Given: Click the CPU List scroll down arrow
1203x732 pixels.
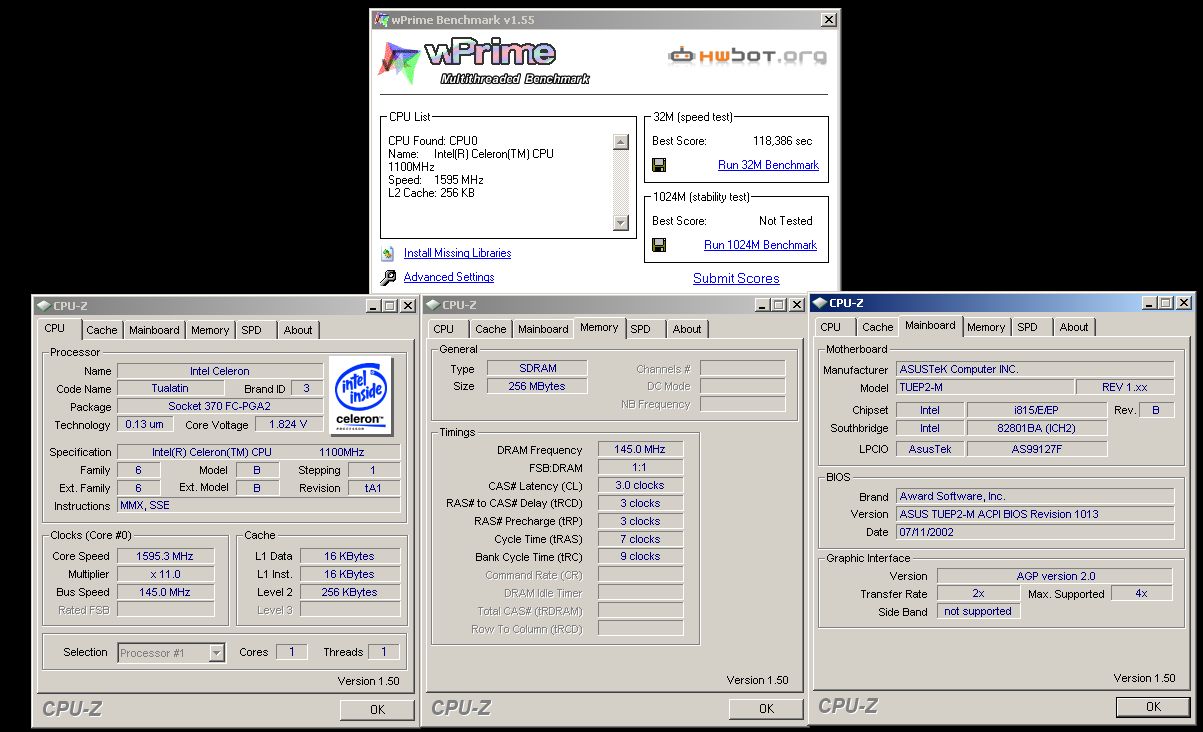Looking at the screenshot, I should point(621,223).
